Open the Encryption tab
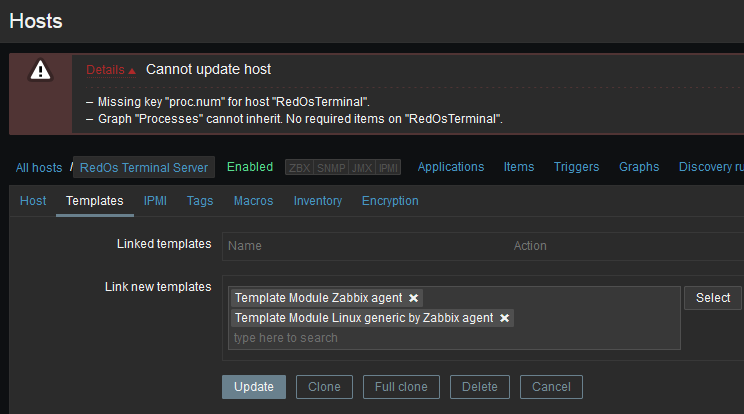This screenshot has height=414, width=744. tap(390, 201)
